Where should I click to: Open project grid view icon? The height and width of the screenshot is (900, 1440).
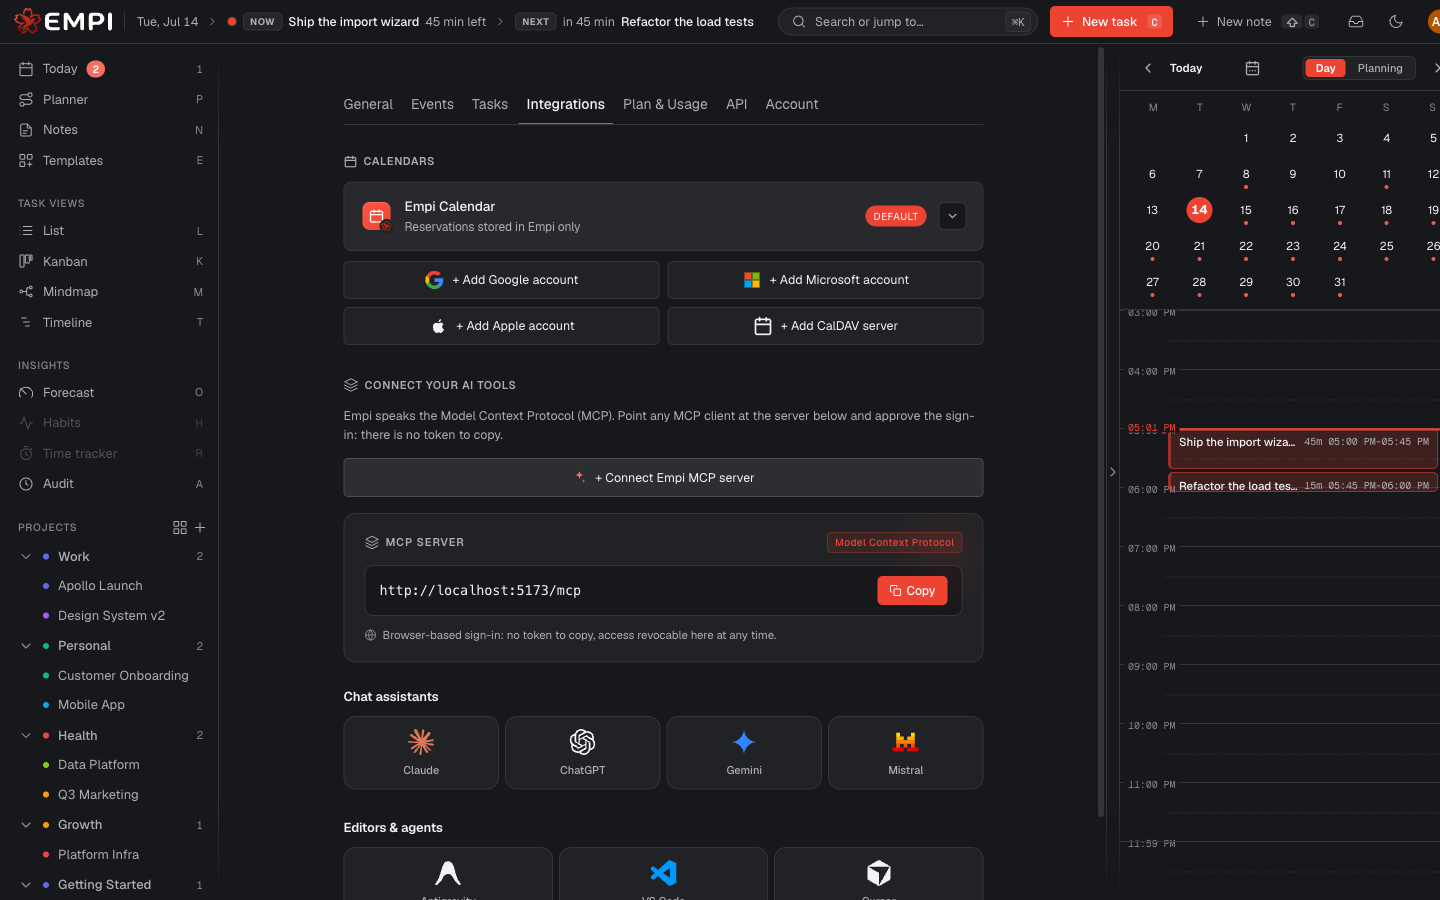coord(180,527)
